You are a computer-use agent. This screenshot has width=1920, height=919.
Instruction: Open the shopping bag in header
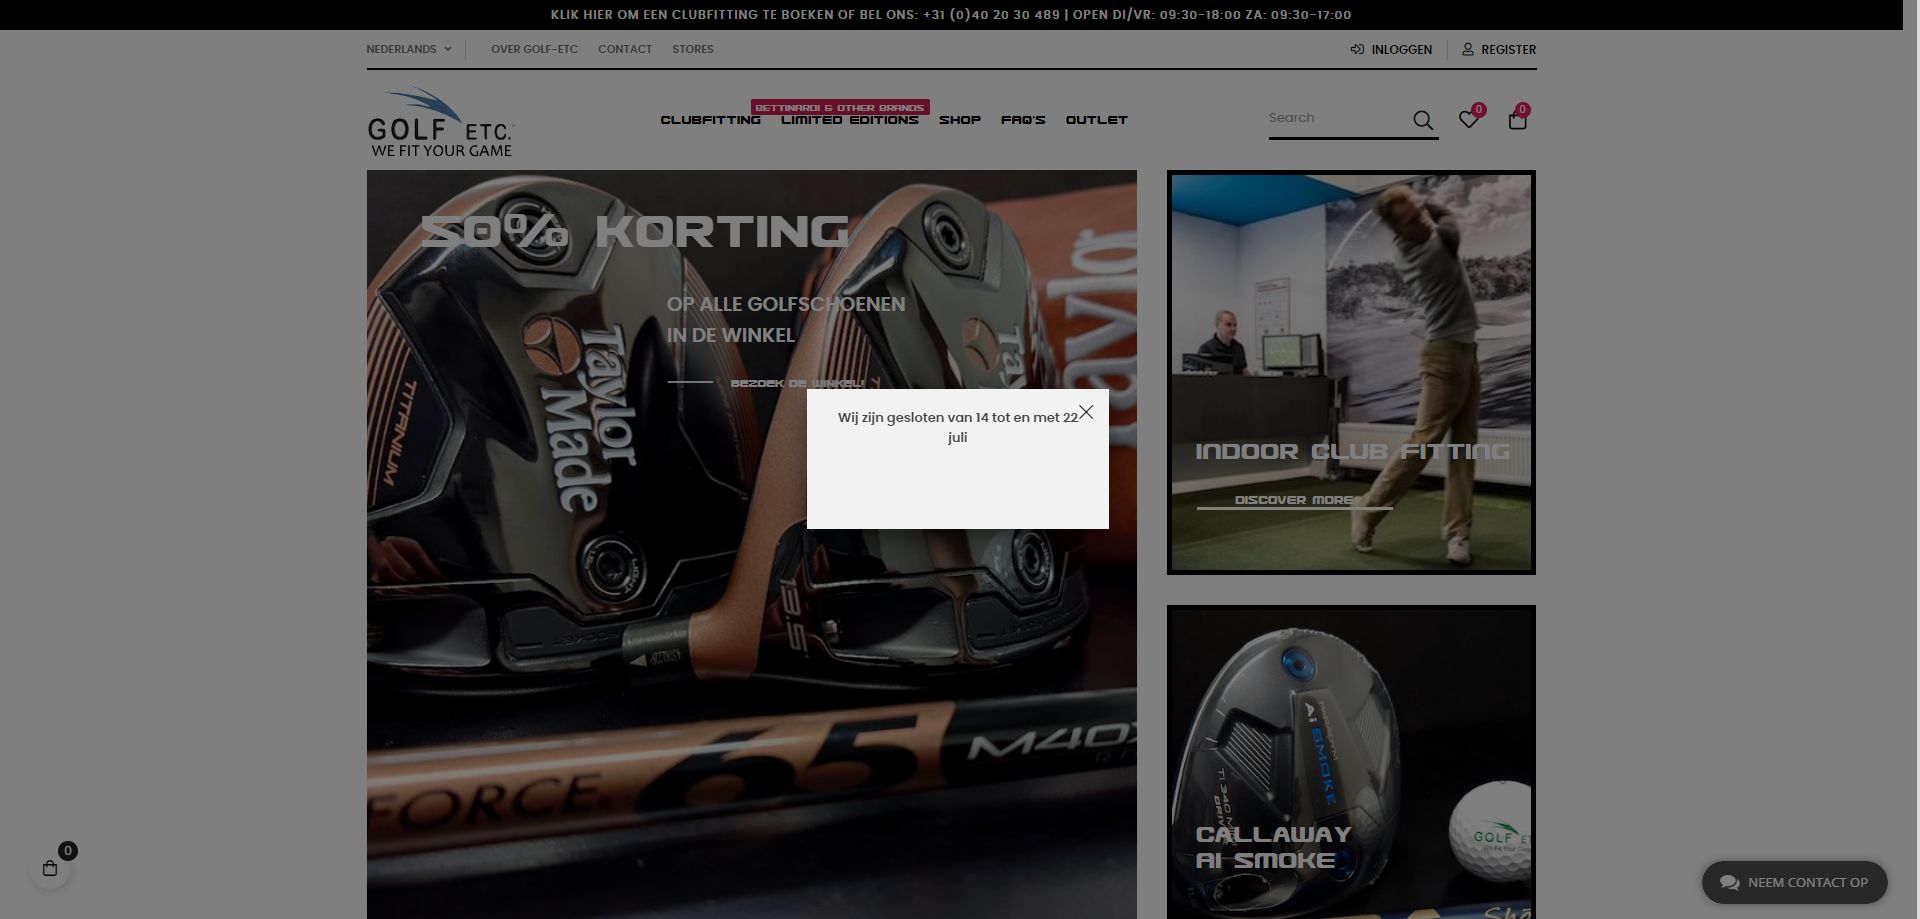pos(1517,120)
